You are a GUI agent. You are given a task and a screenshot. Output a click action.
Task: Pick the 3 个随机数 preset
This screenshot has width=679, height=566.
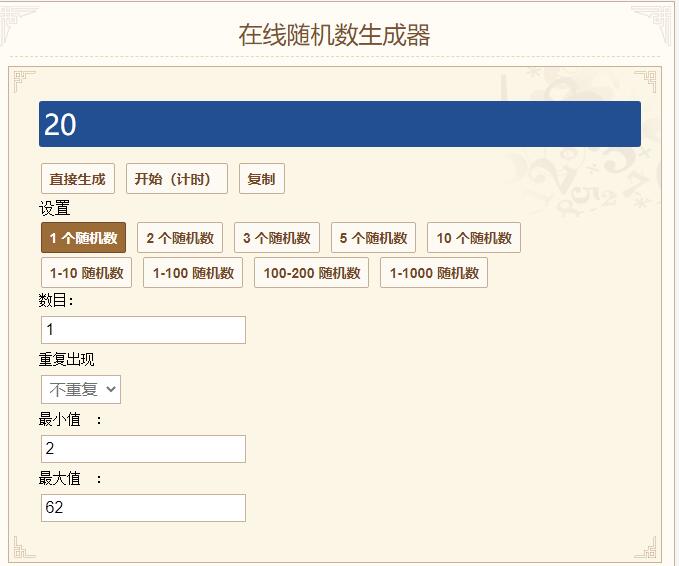click(x=277, y=238)
